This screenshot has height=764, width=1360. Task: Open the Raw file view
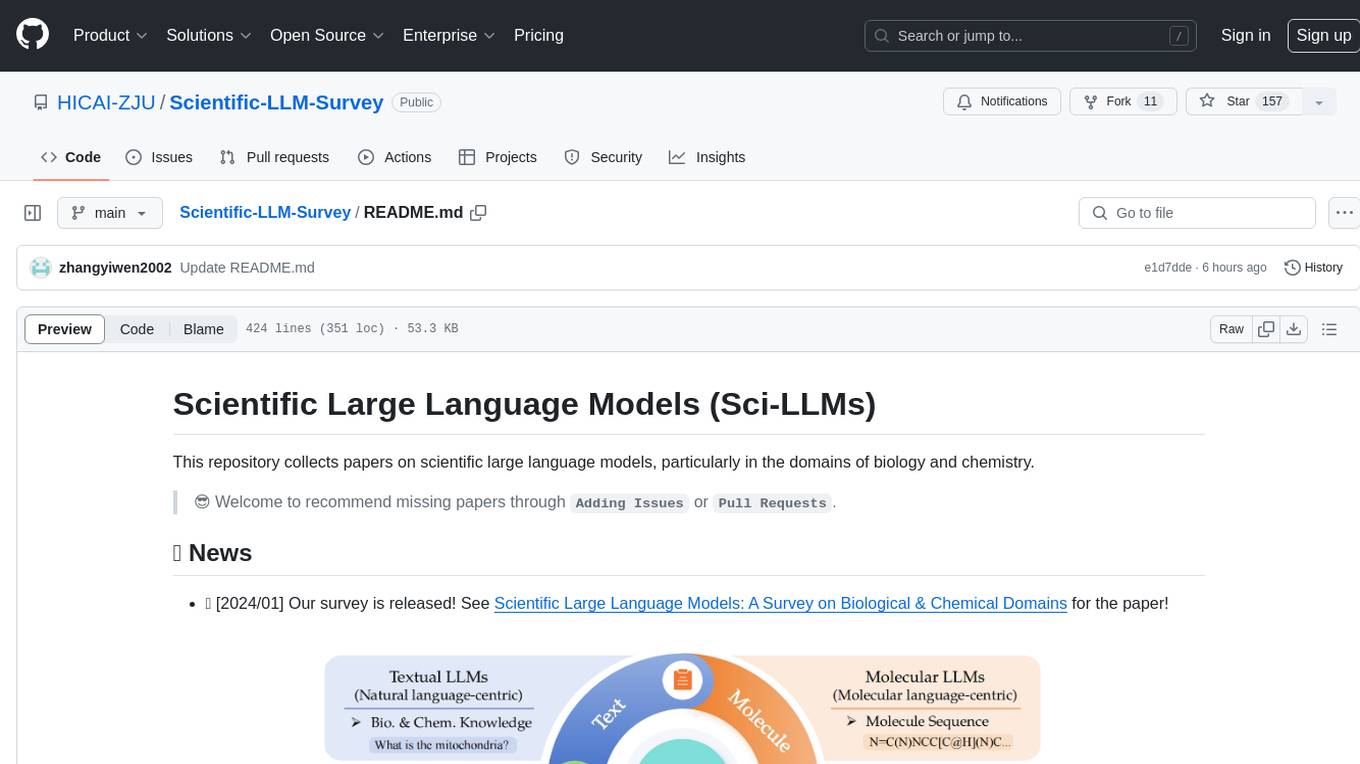1231,329
